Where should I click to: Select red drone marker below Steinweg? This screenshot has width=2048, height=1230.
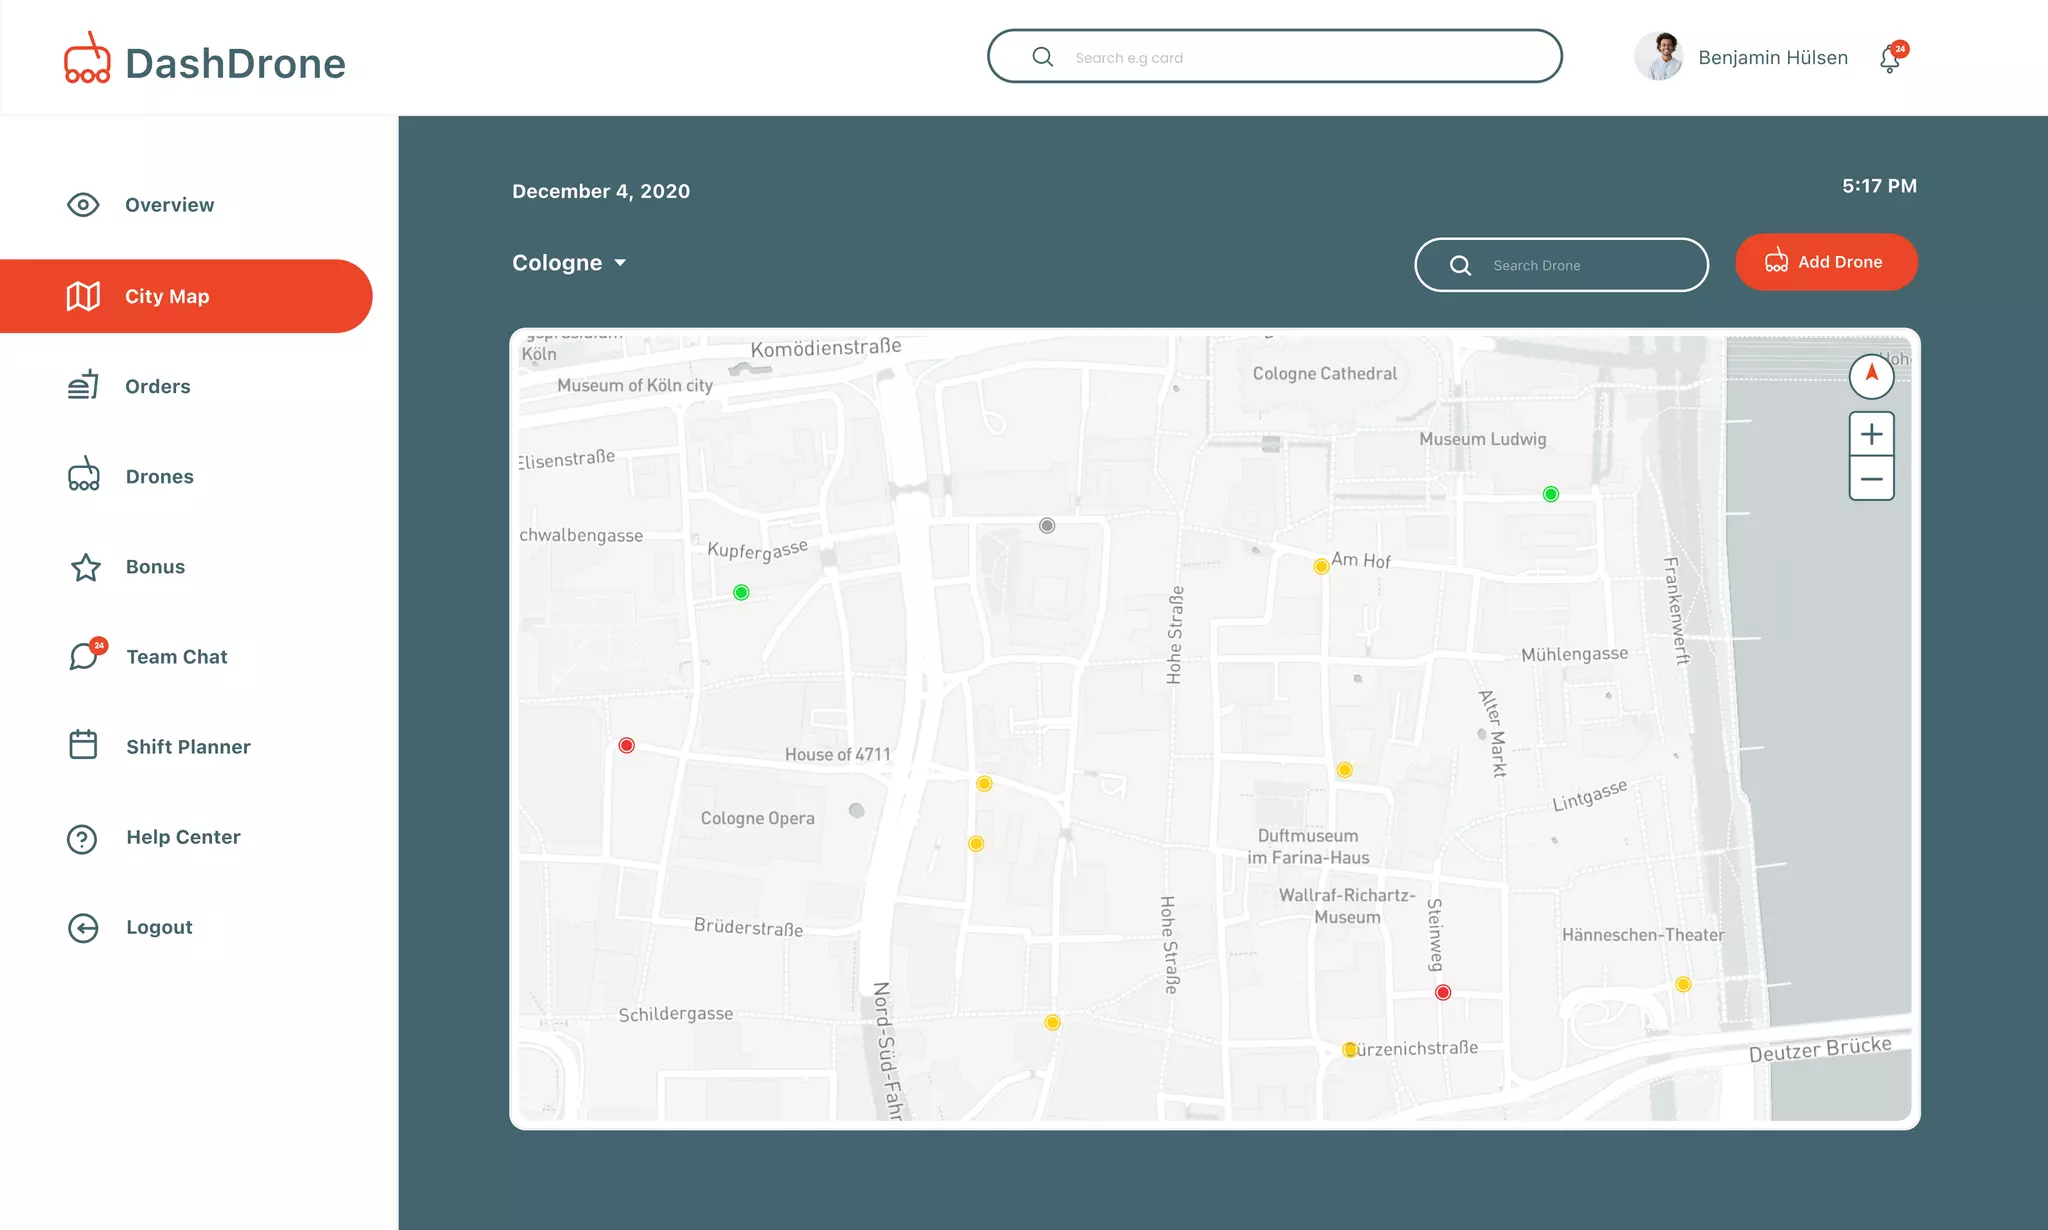click(1443, 992)
